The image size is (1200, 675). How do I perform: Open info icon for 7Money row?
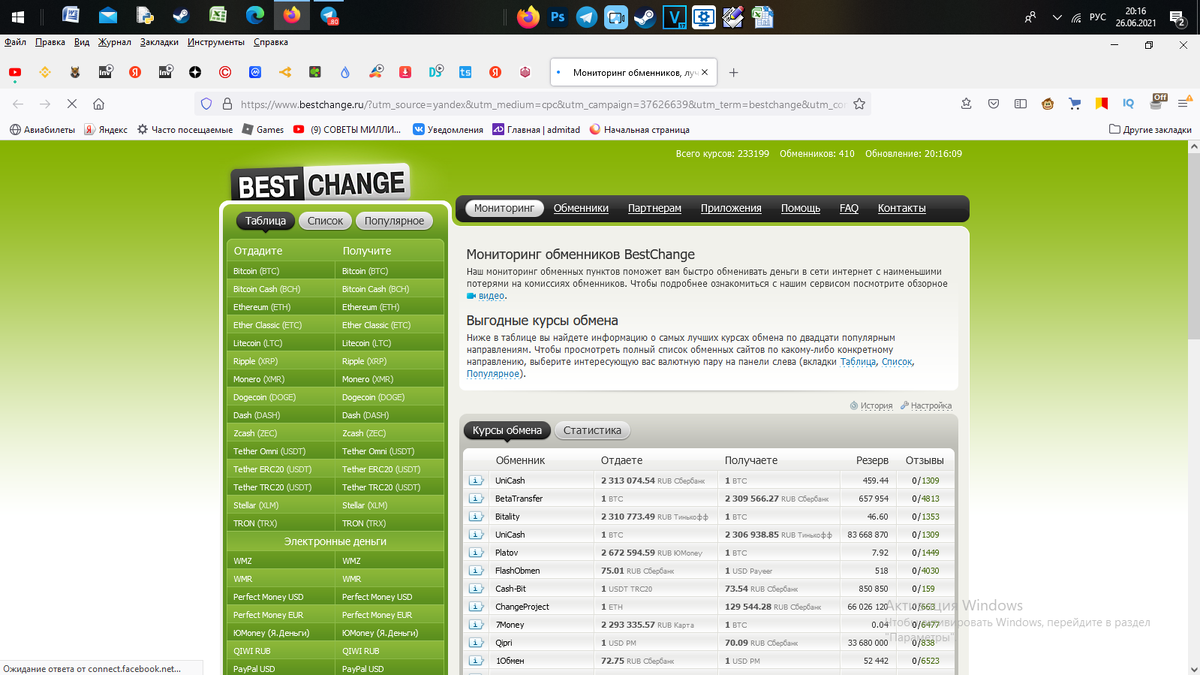(476, 625)
